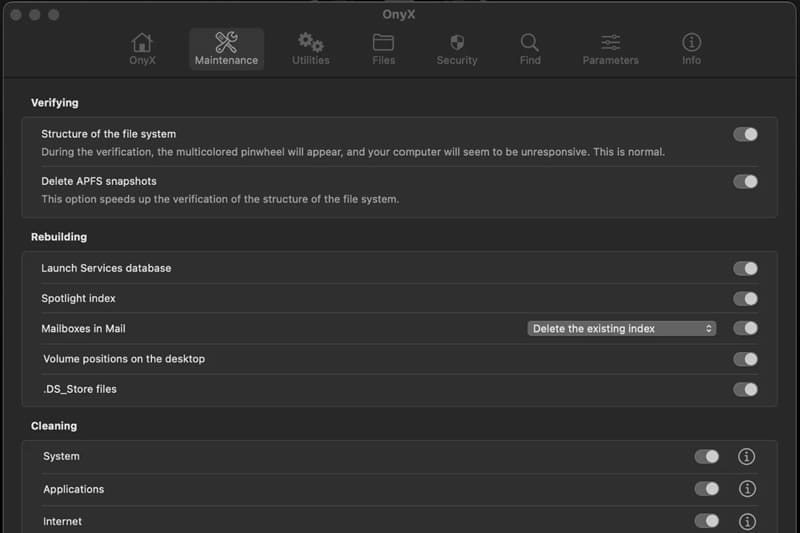Click the OnyX window title

[398, 14]
